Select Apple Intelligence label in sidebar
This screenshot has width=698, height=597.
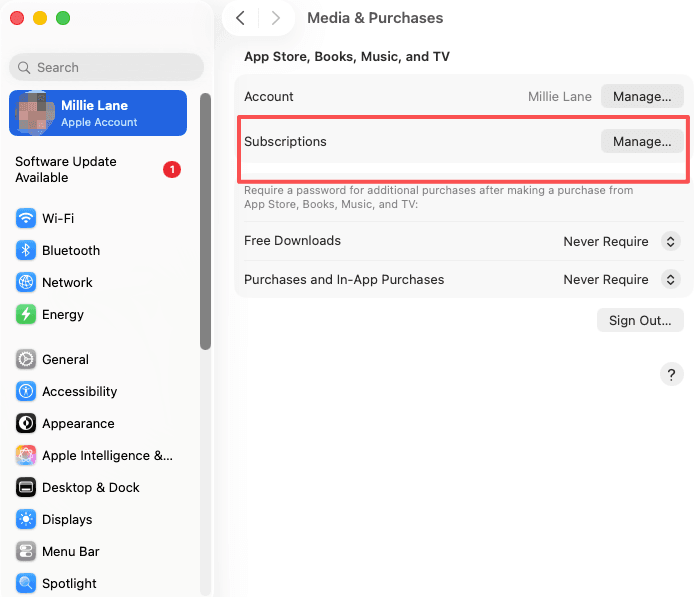(x=107, y=456)
